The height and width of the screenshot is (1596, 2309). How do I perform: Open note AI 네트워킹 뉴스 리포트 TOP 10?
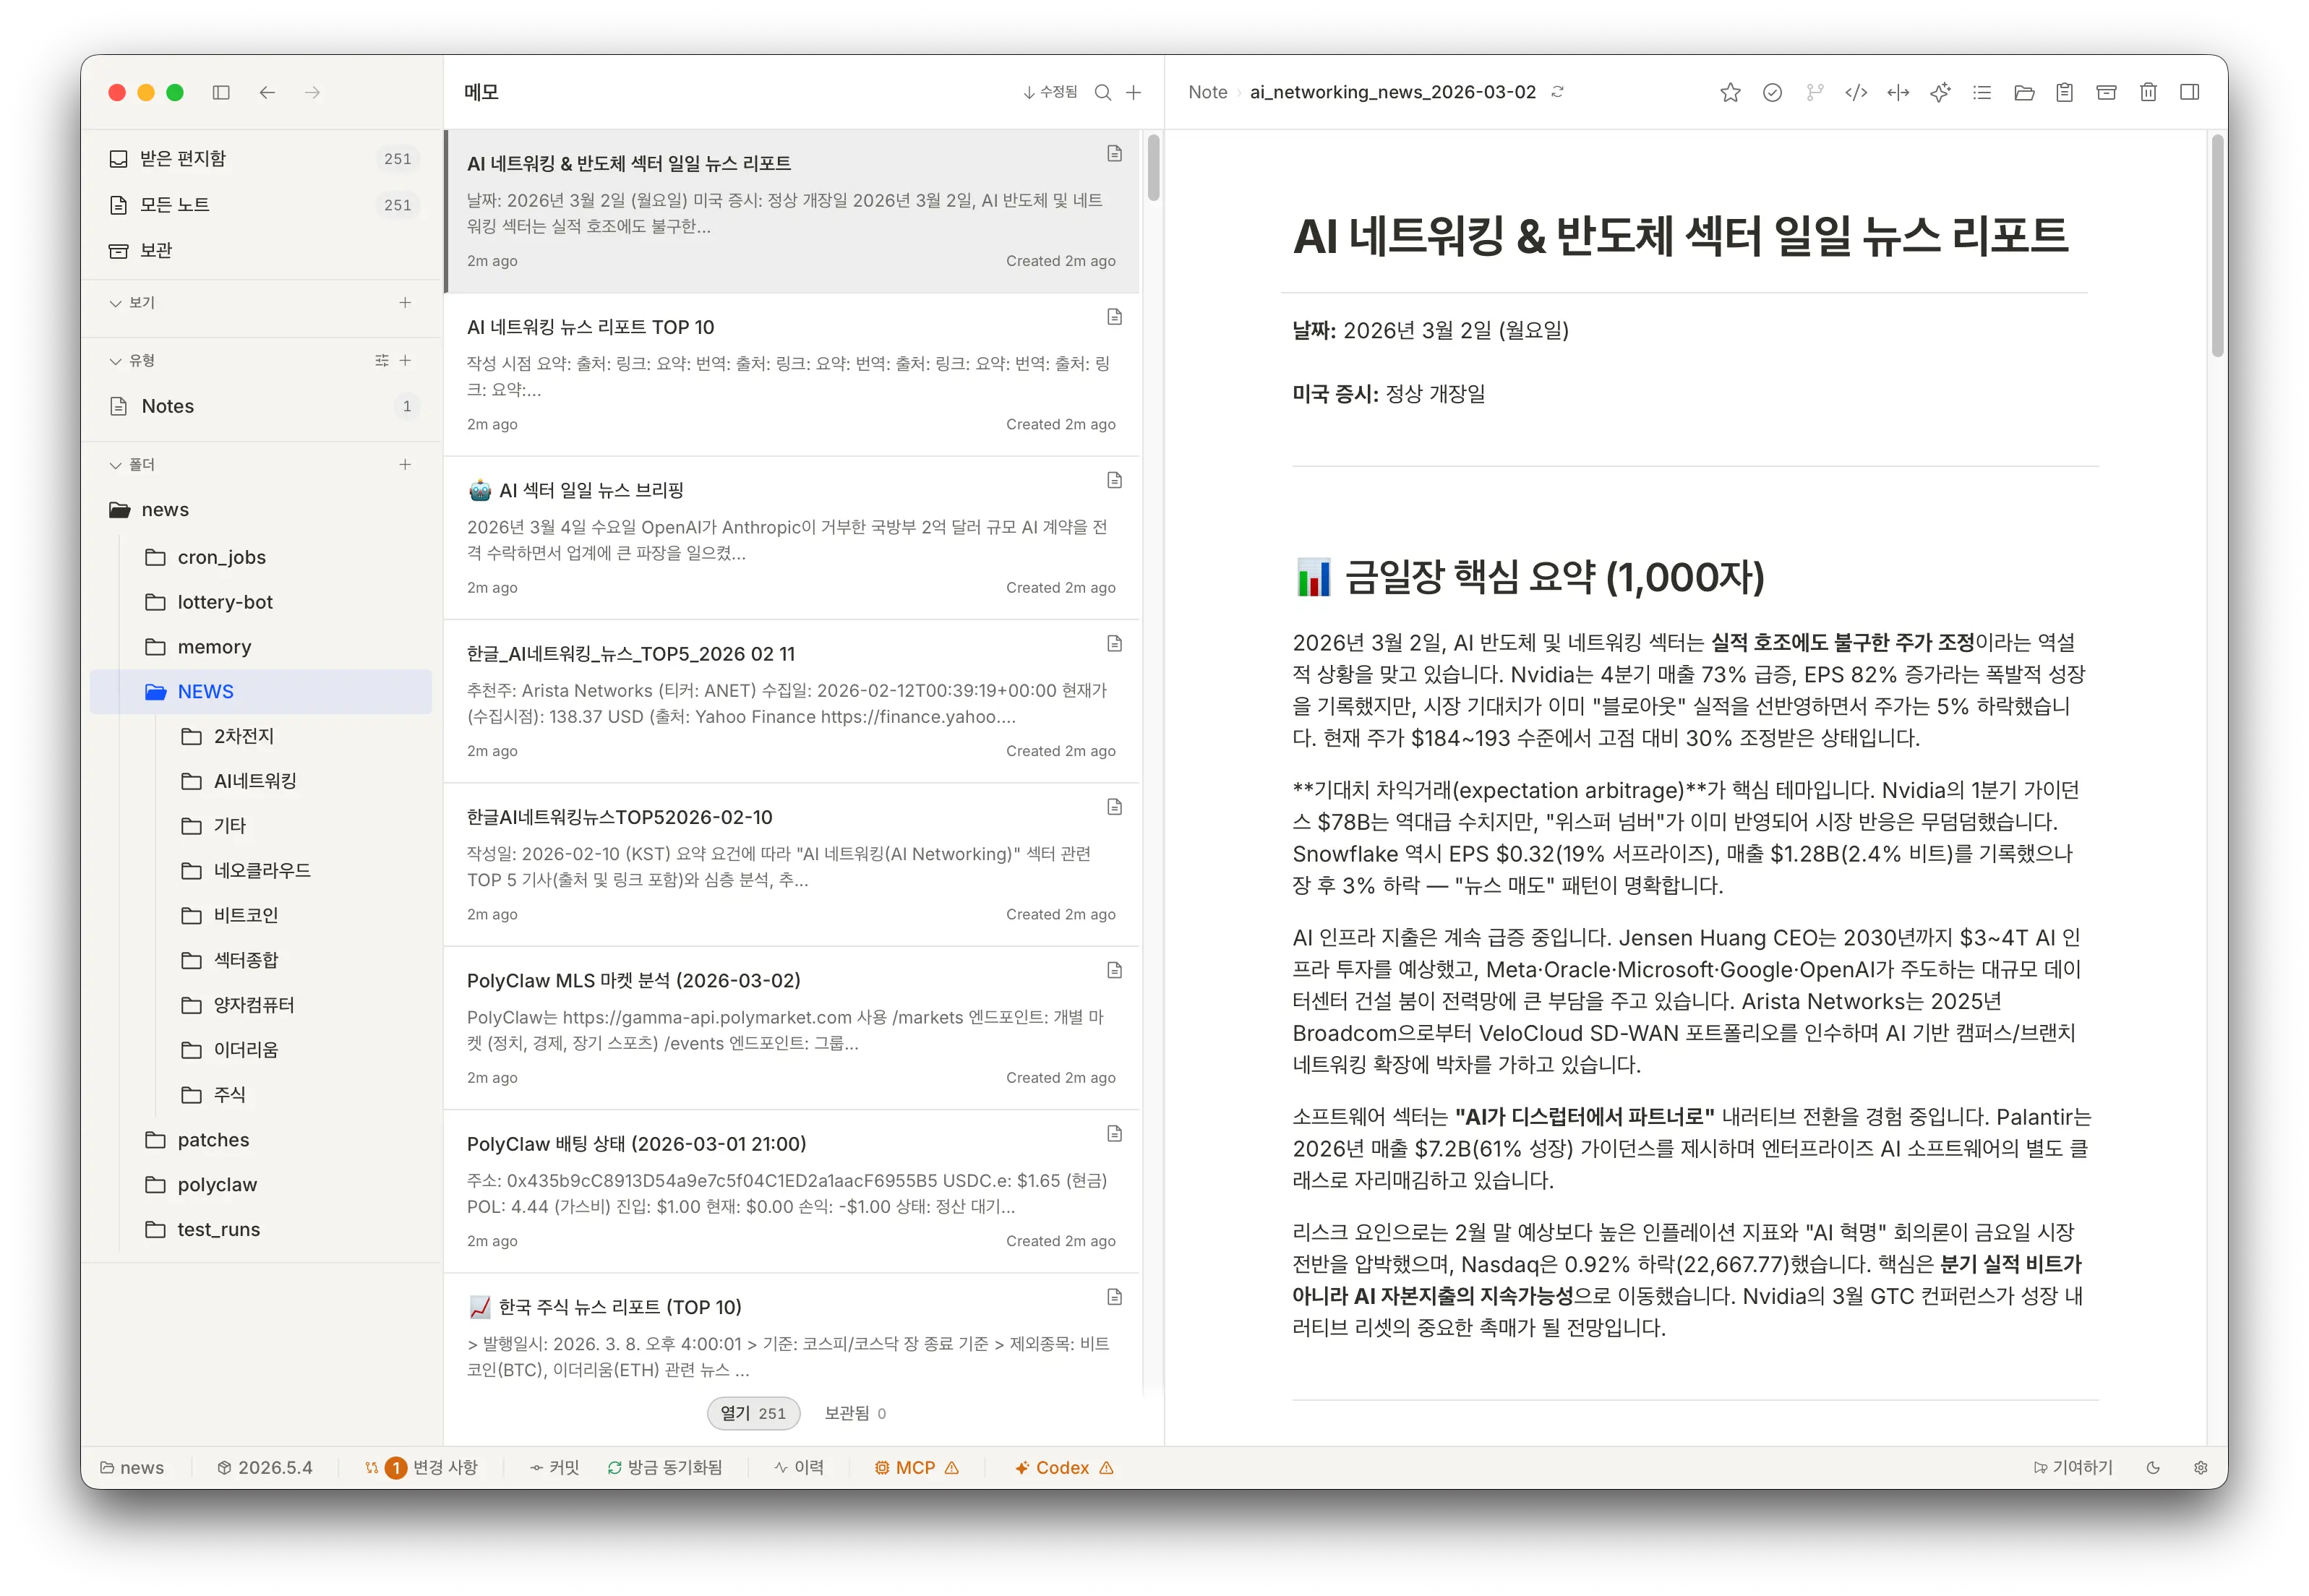[792, 375]
